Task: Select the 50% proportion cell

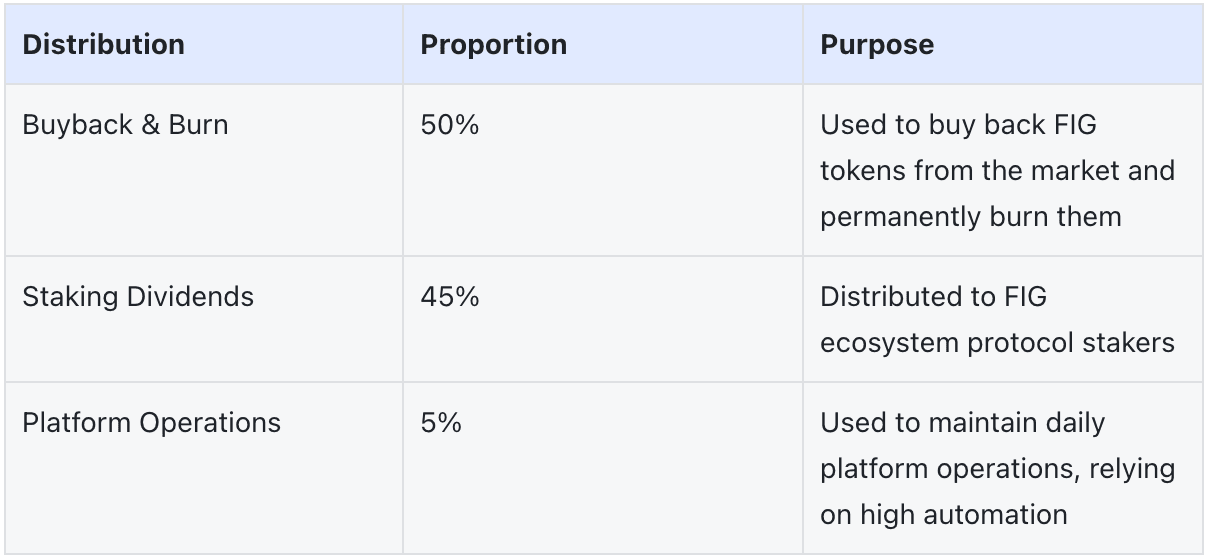Action: coord(449,125)
